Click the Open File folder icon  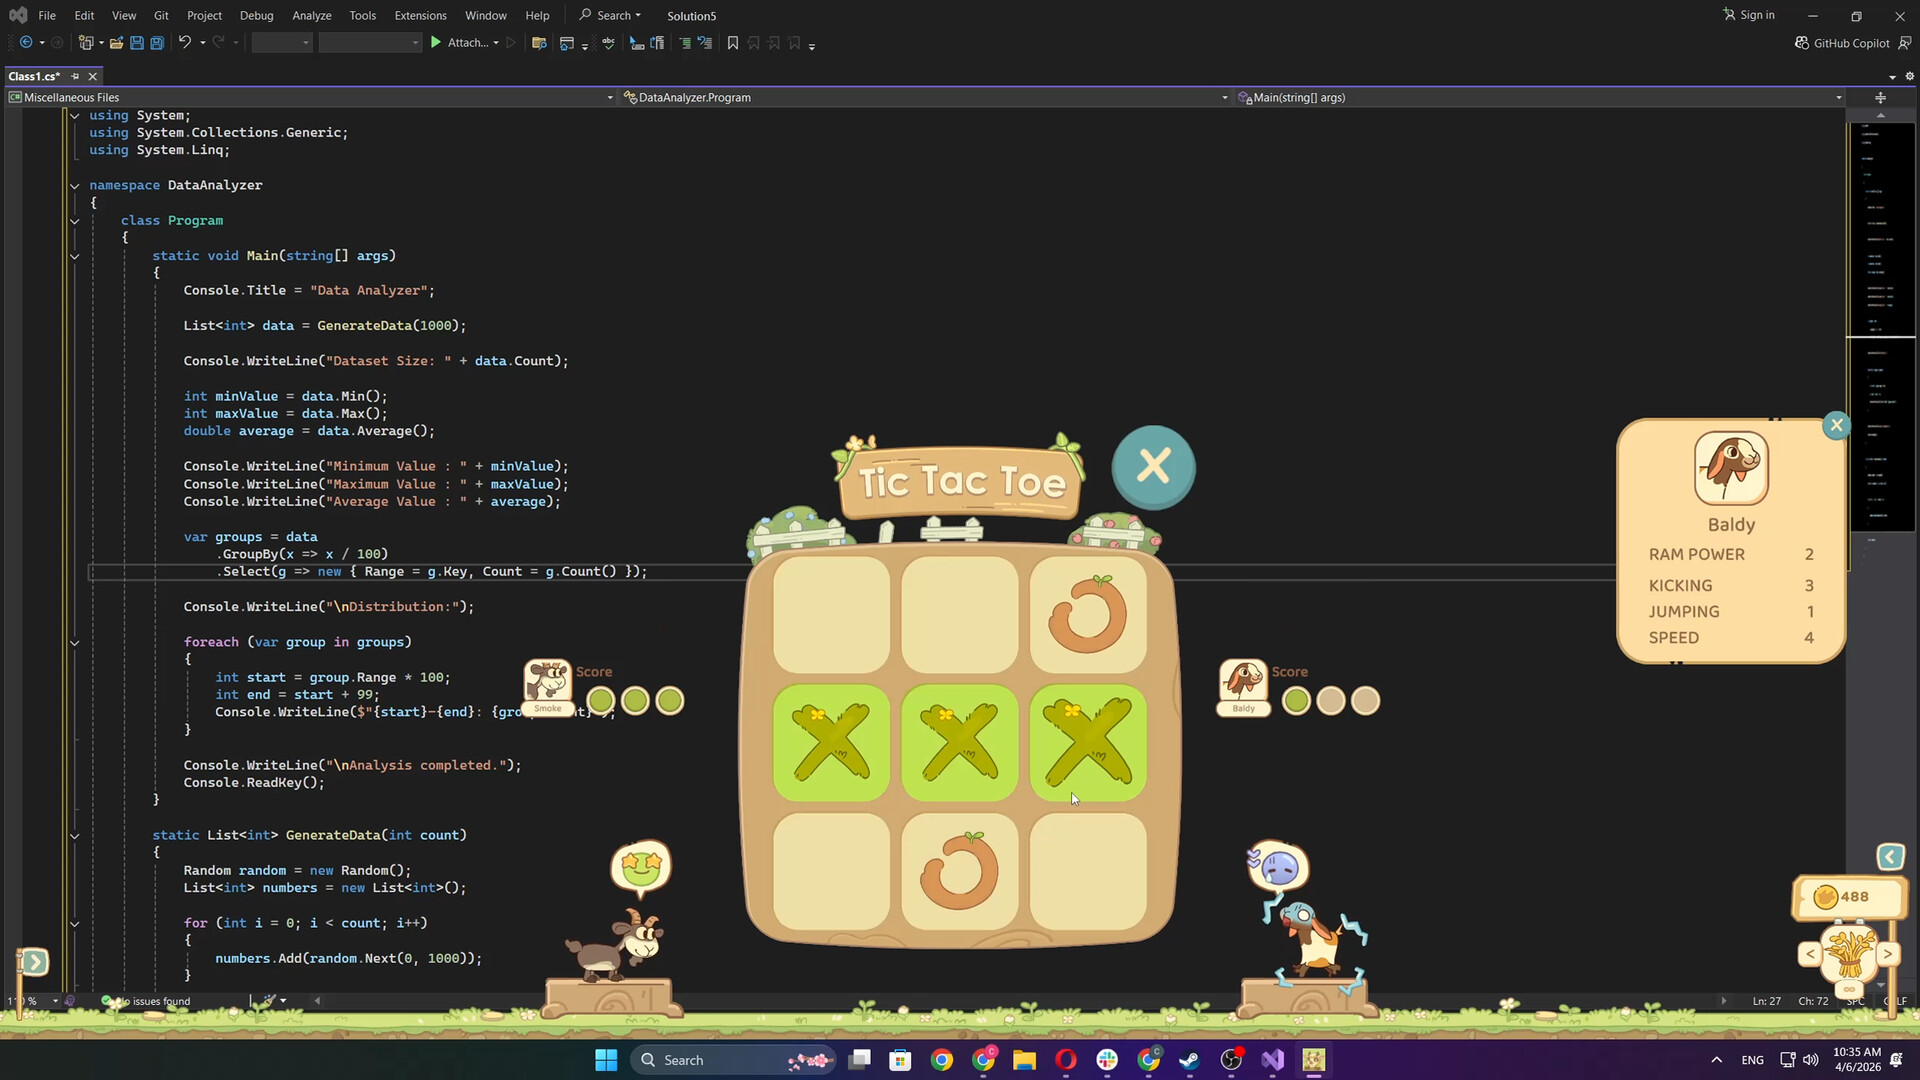[x=116, y=43]
